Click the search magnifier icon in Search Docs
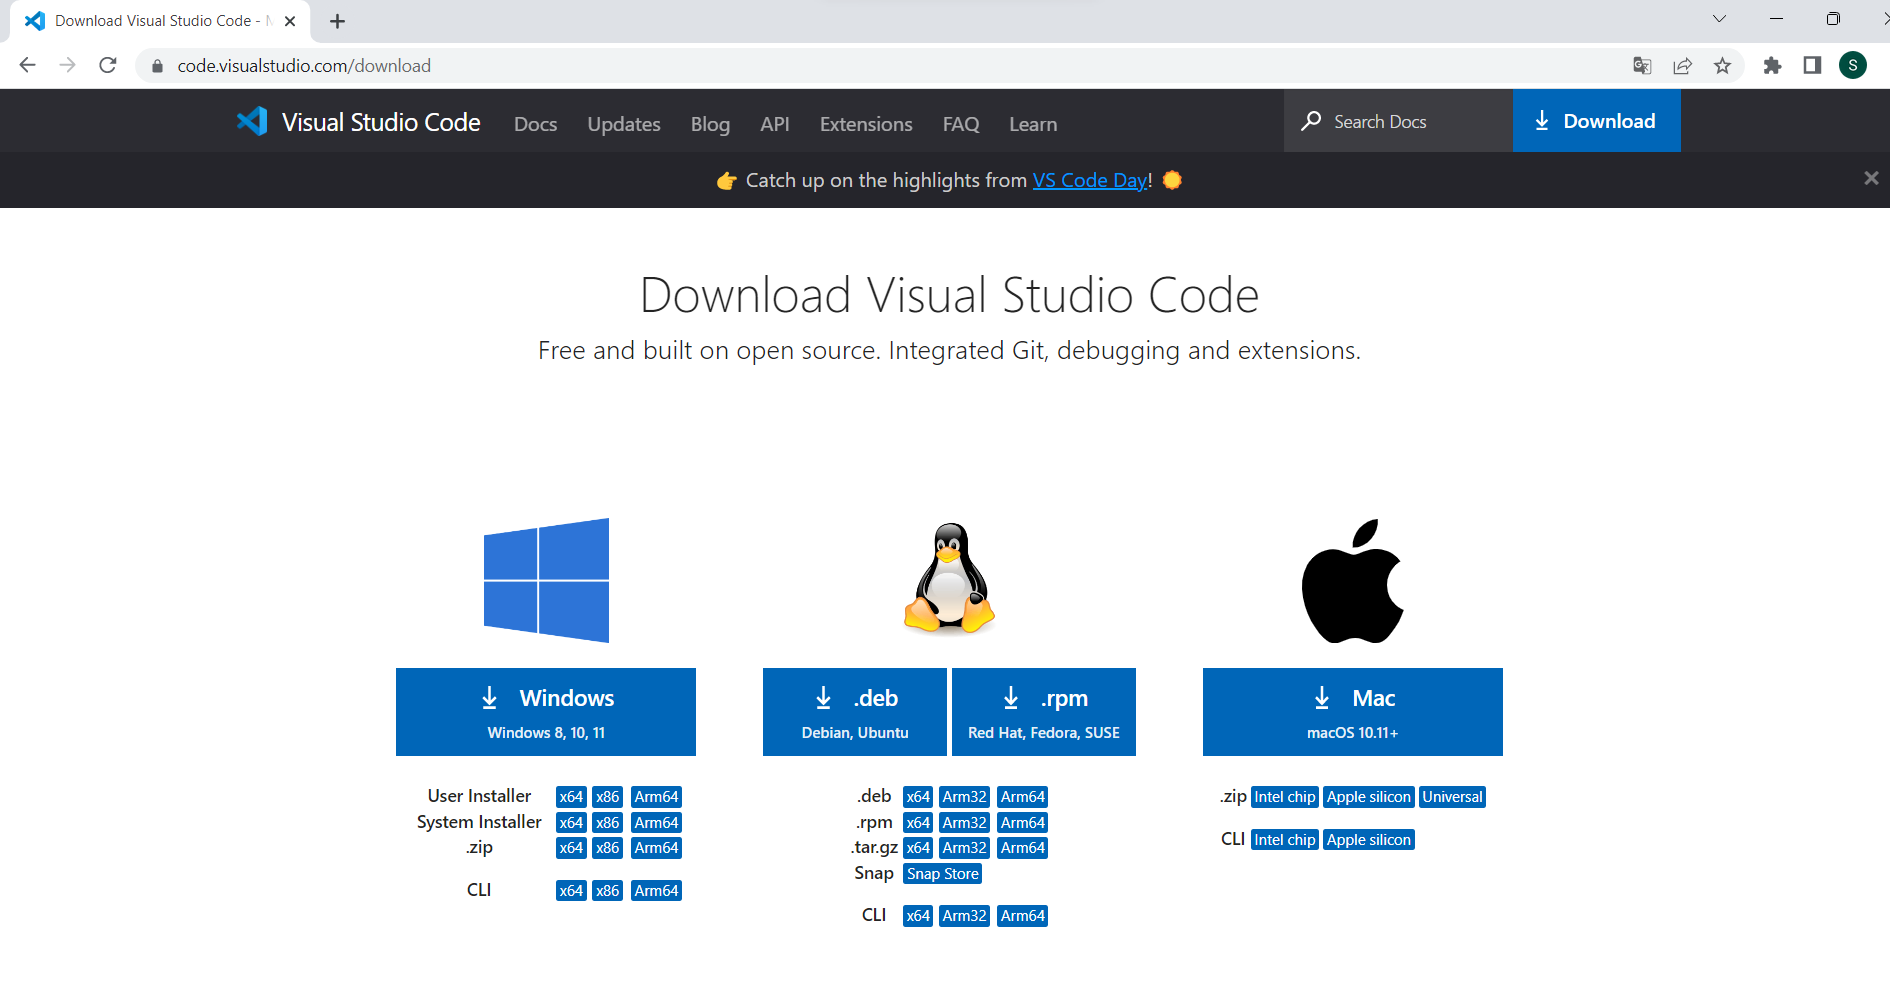Image resolution: width=1890 pixels, height=1002 pixels. 1311,121
